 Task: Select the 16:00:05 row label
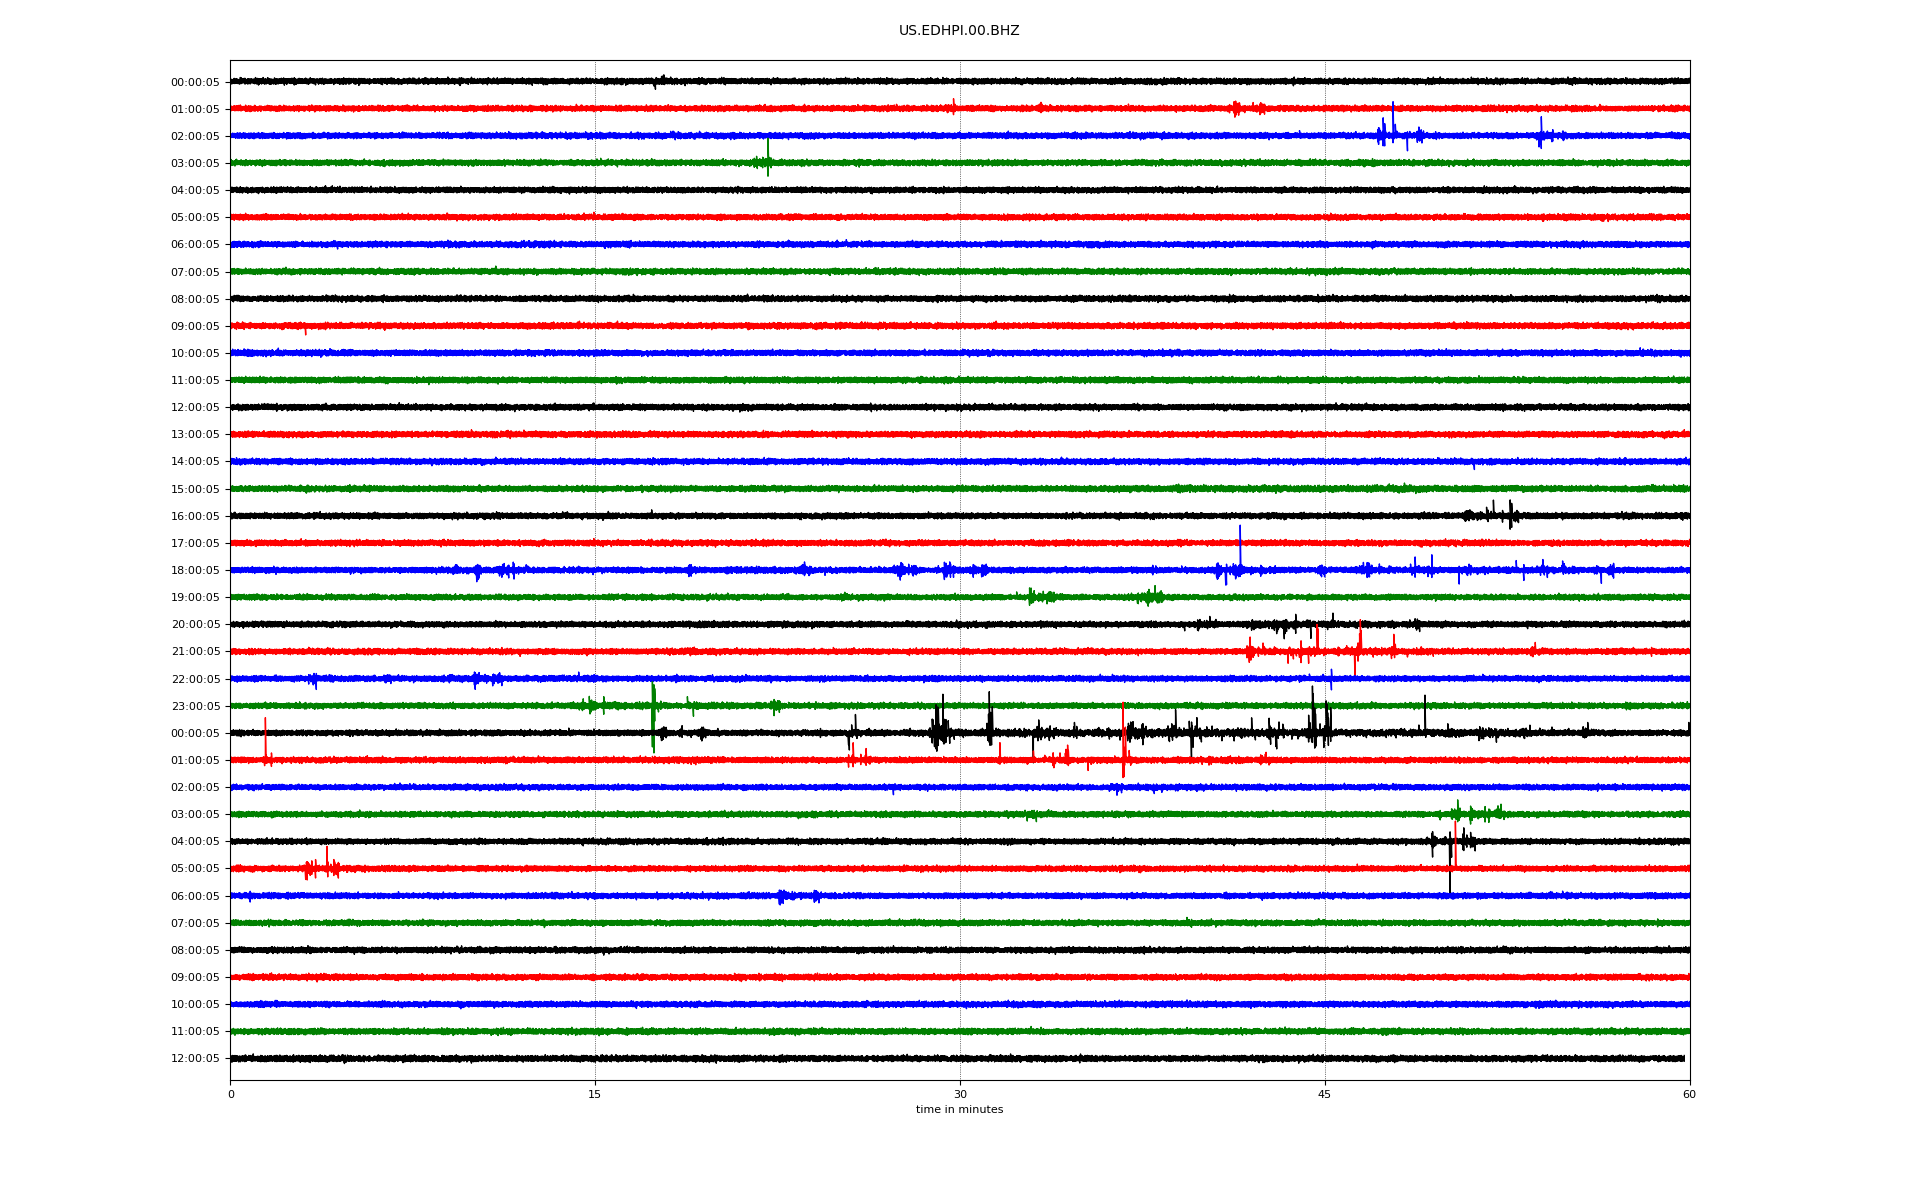(x=195, y=517)
